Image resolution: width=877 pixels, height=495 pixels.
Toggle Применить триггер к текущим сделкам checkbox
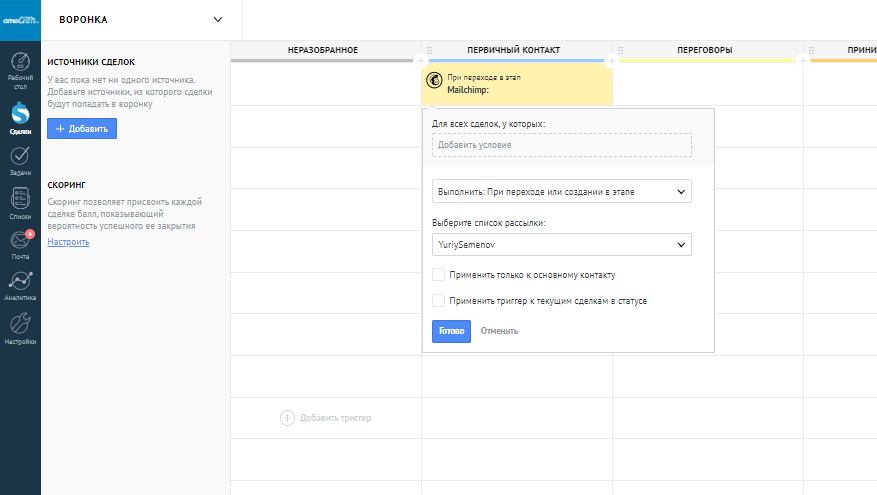(438, 300)
